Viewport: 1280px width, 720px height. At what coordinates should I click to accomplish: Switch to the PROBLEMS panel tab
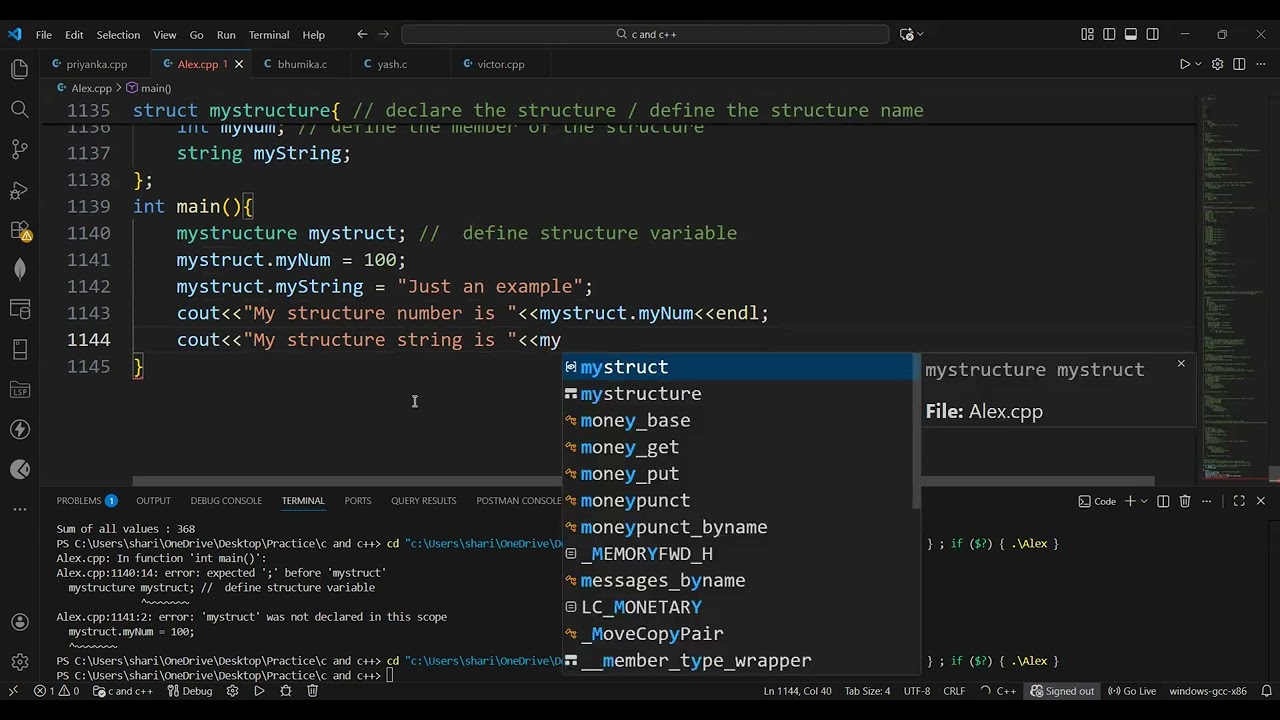click(x=86, y=501)
